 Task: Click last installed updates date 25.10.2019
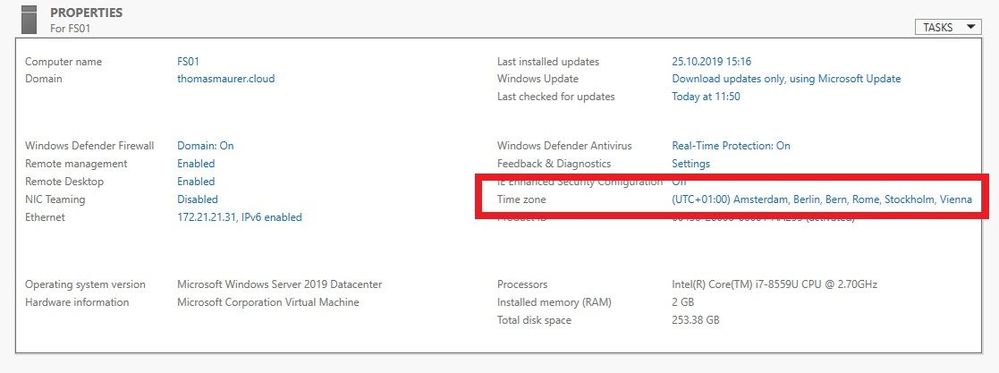click(x=712, y=62)
